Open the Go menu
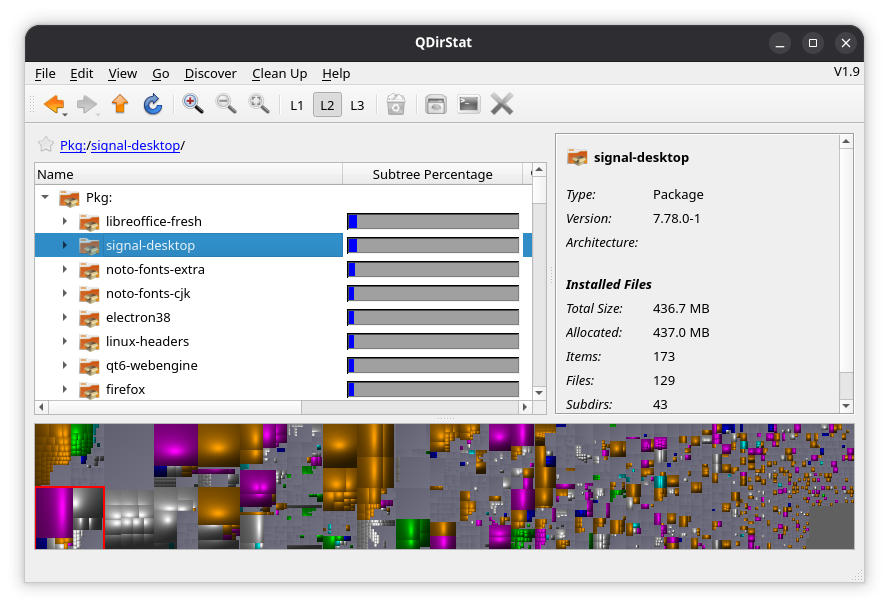 (160, 74)
